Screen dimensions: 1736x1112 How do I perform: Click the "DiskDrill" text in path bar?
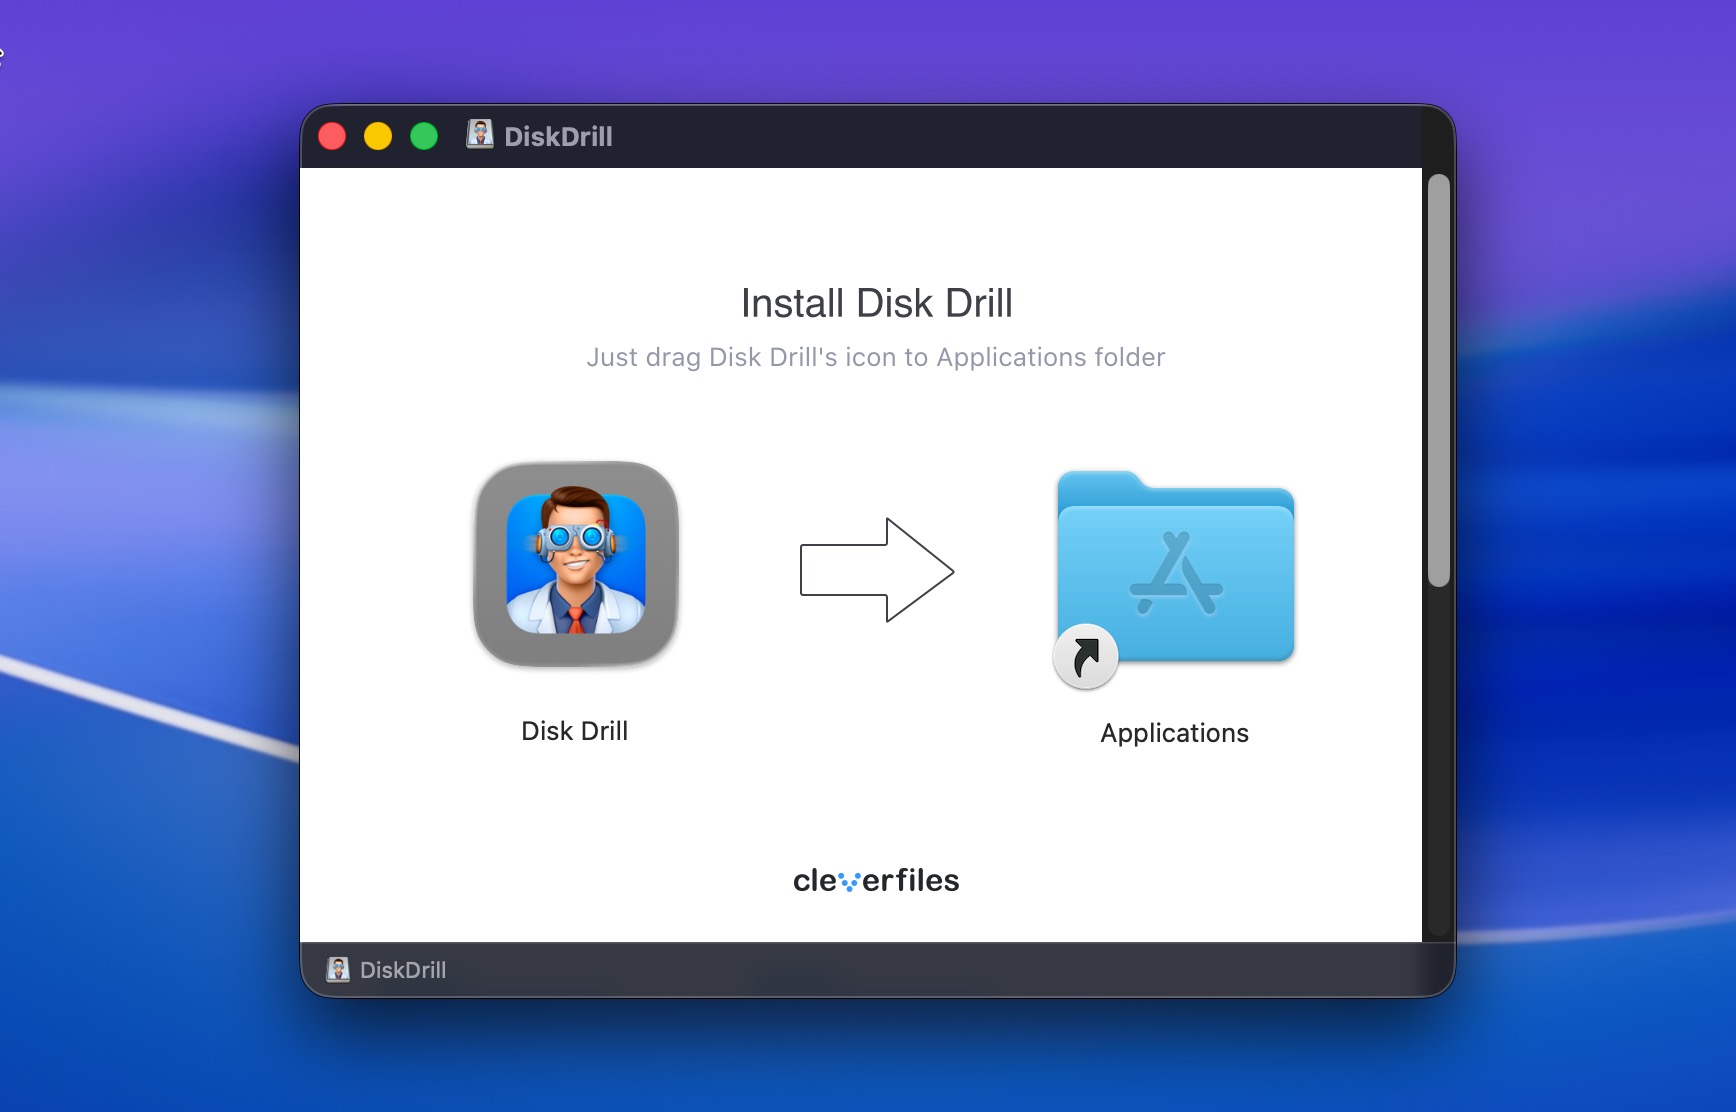click(403, 970)
